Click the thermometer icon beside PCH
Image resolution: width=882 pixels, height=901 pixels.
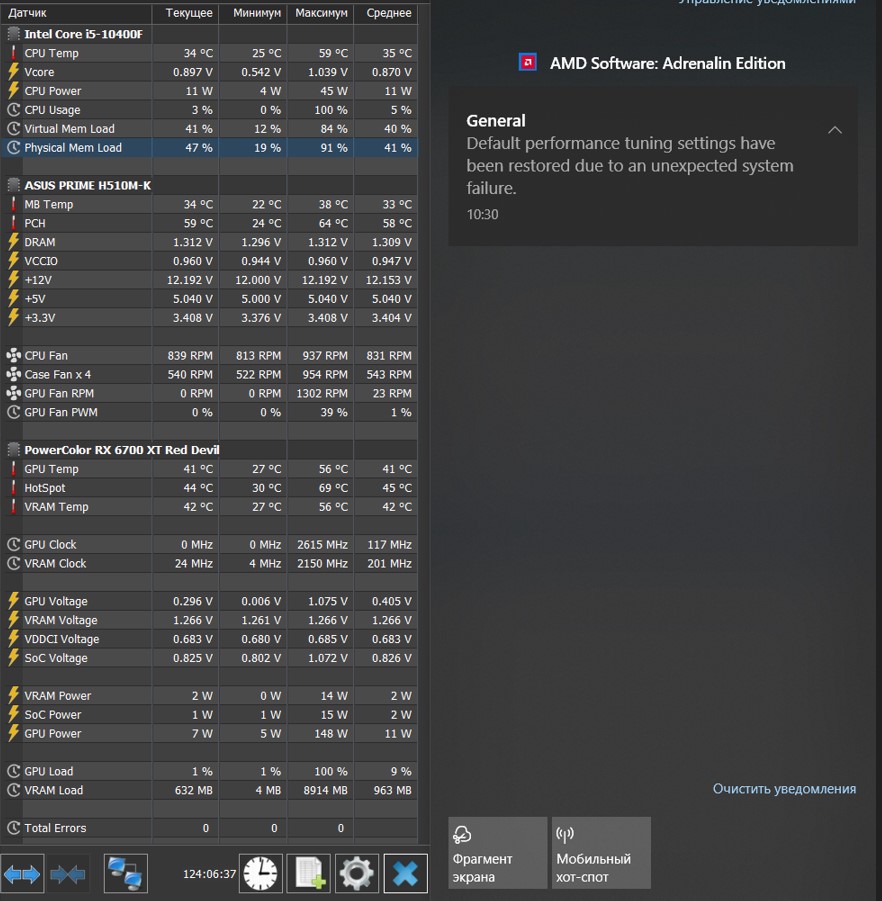[13, 223]
